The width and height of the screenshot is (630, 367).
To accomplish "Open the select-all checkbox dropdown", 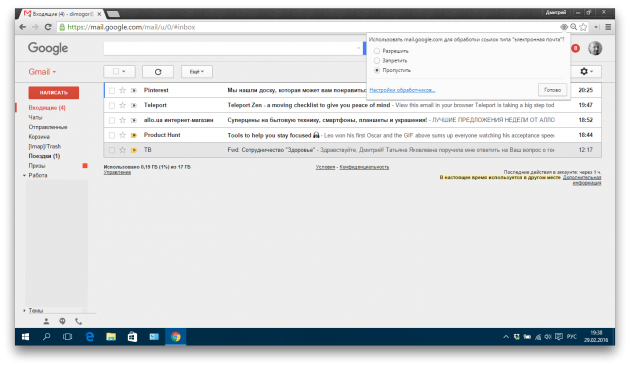I will click(x=119, y=72).
